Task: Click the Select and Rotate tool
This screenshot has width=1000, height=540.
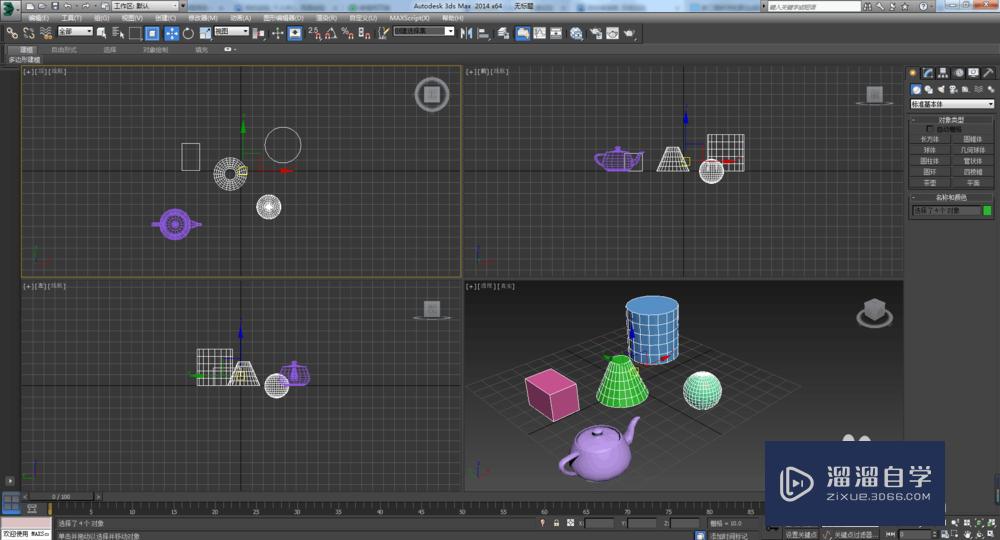Action: click(x=190, y=33)
